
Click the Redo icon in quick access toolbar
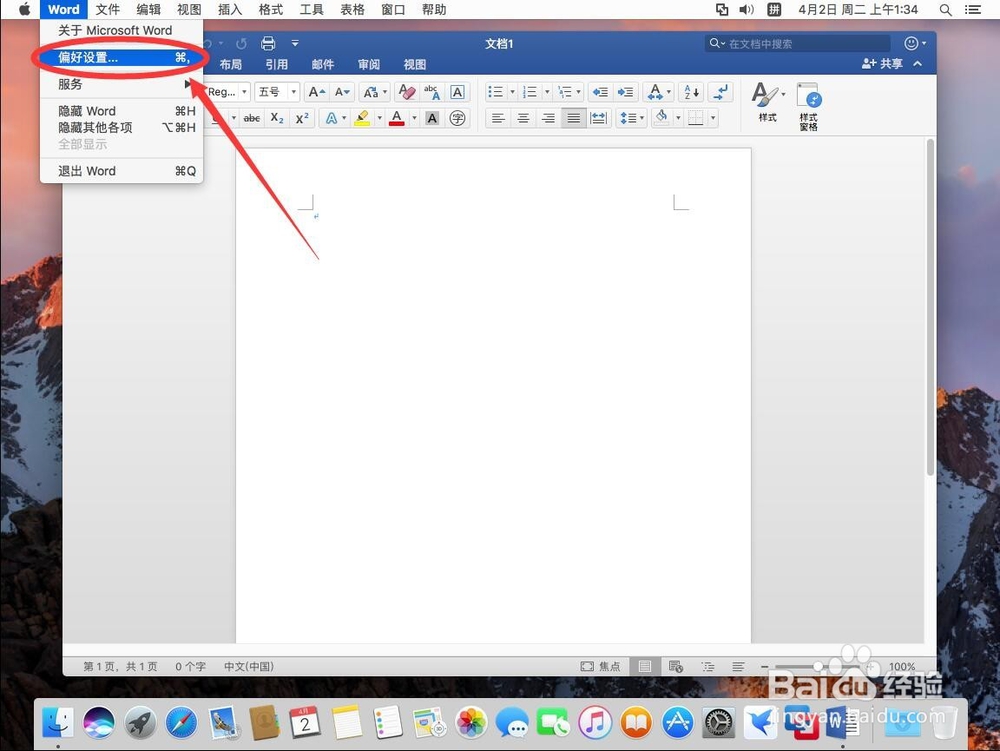(241, 44)
